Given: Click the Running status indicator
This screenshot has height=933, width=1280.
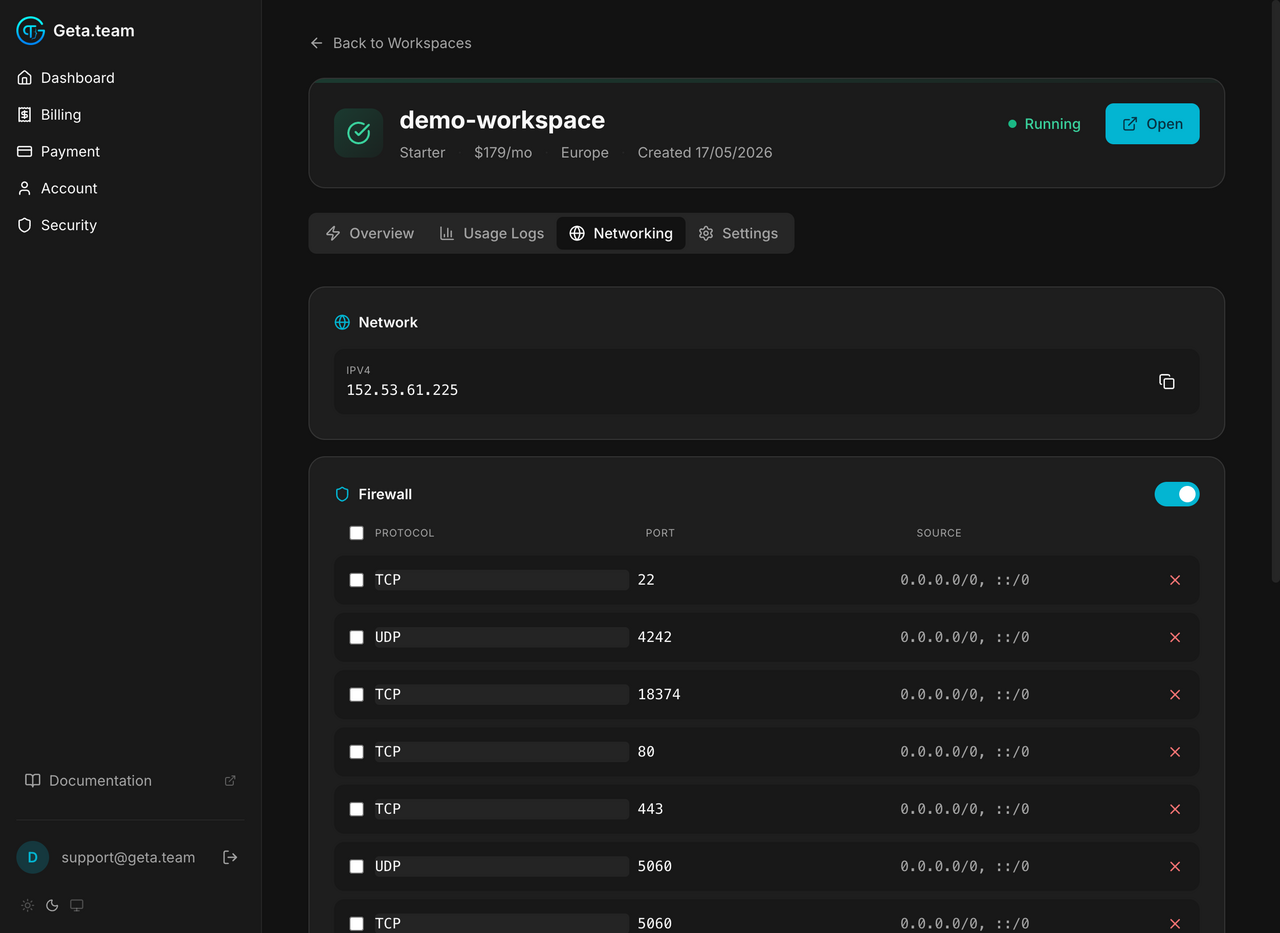Looking at the screenshot, I should coord(1044,124).
